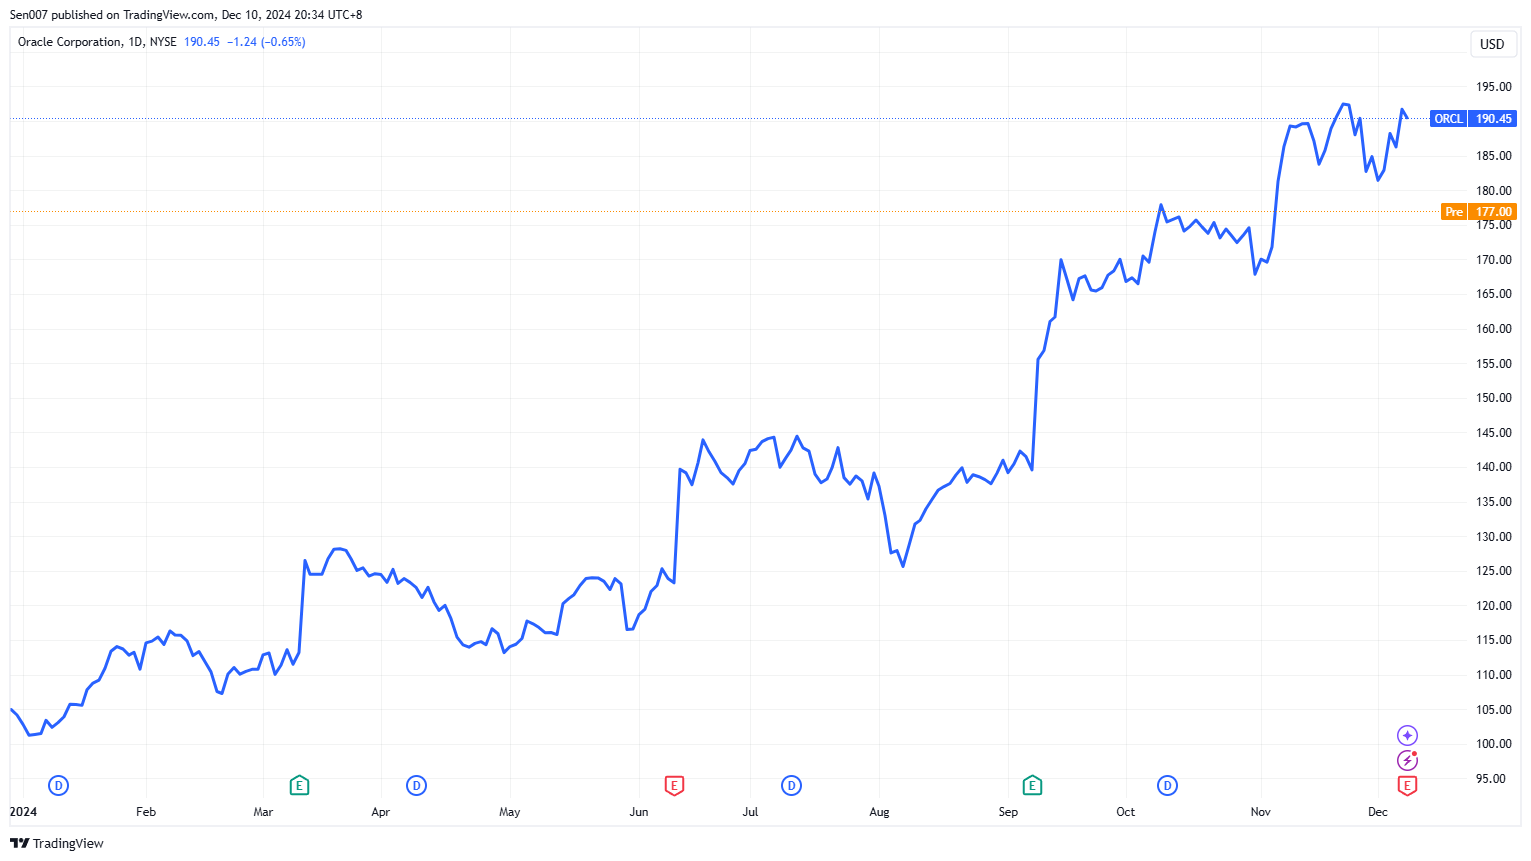This screenshot has height=861, width=1531.
Task: Click the December earnings E marker
Action: 1407,786
